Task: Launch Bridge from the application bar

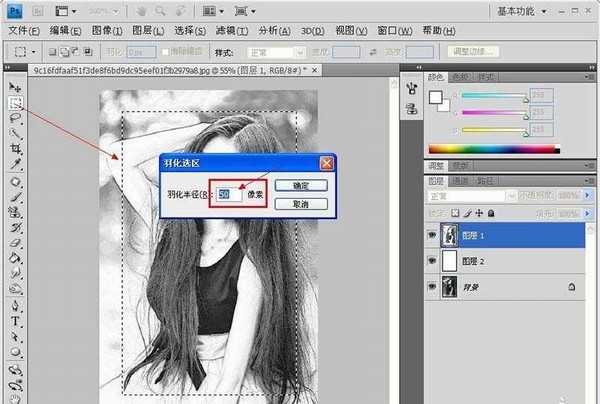Action: pos(38,11)
